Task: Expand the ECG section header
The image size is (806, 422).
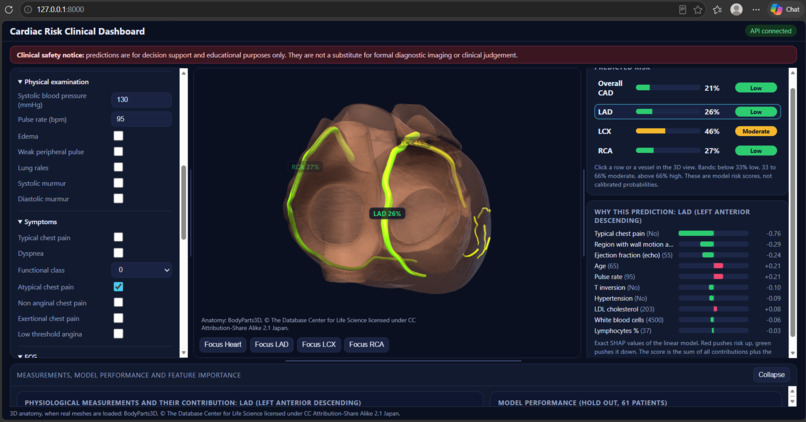Action: tap(27, 356)
